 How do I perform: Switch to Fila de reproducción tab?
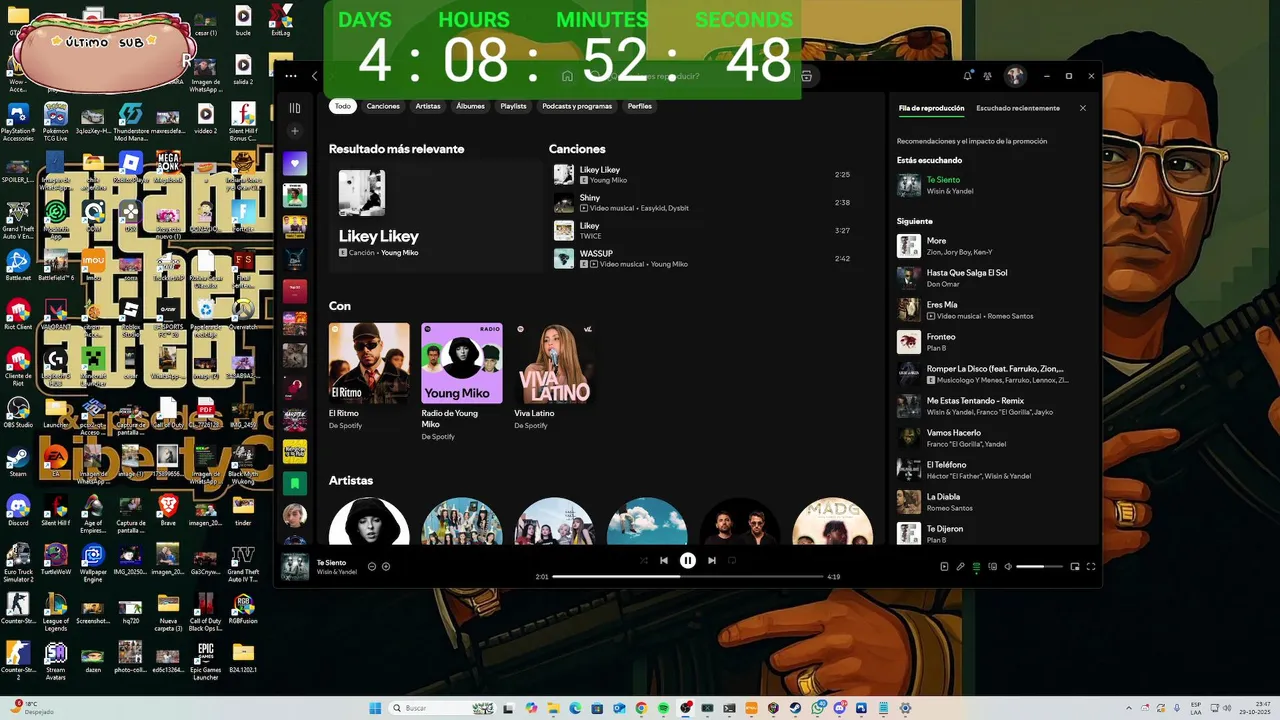(x=931, y=108)
